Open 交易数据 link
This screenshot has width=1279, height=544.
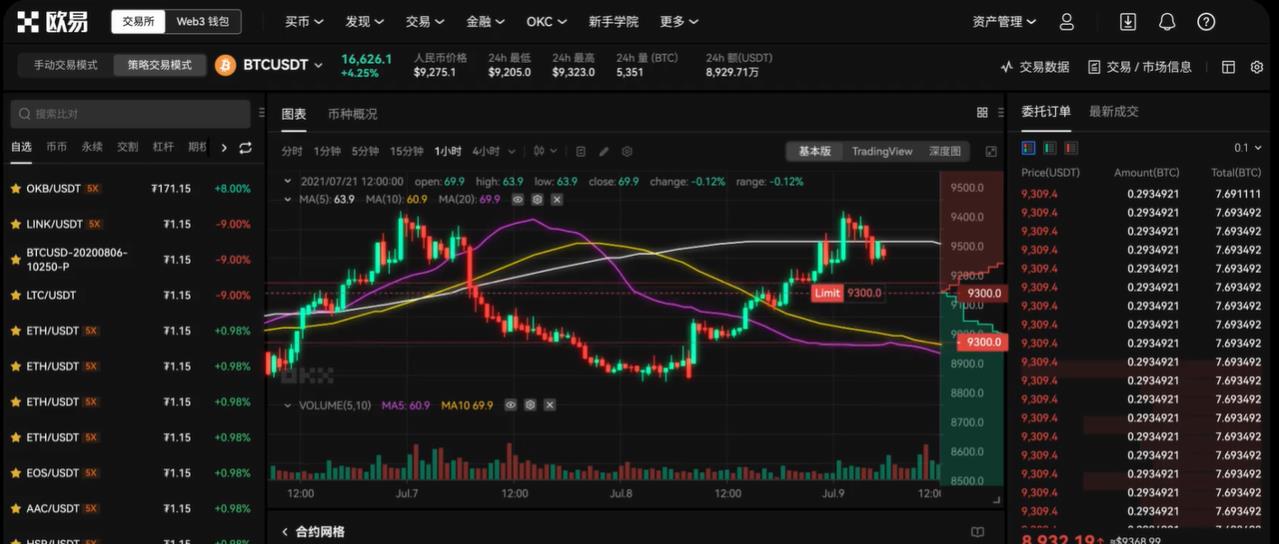click(x=1035, y=67)
